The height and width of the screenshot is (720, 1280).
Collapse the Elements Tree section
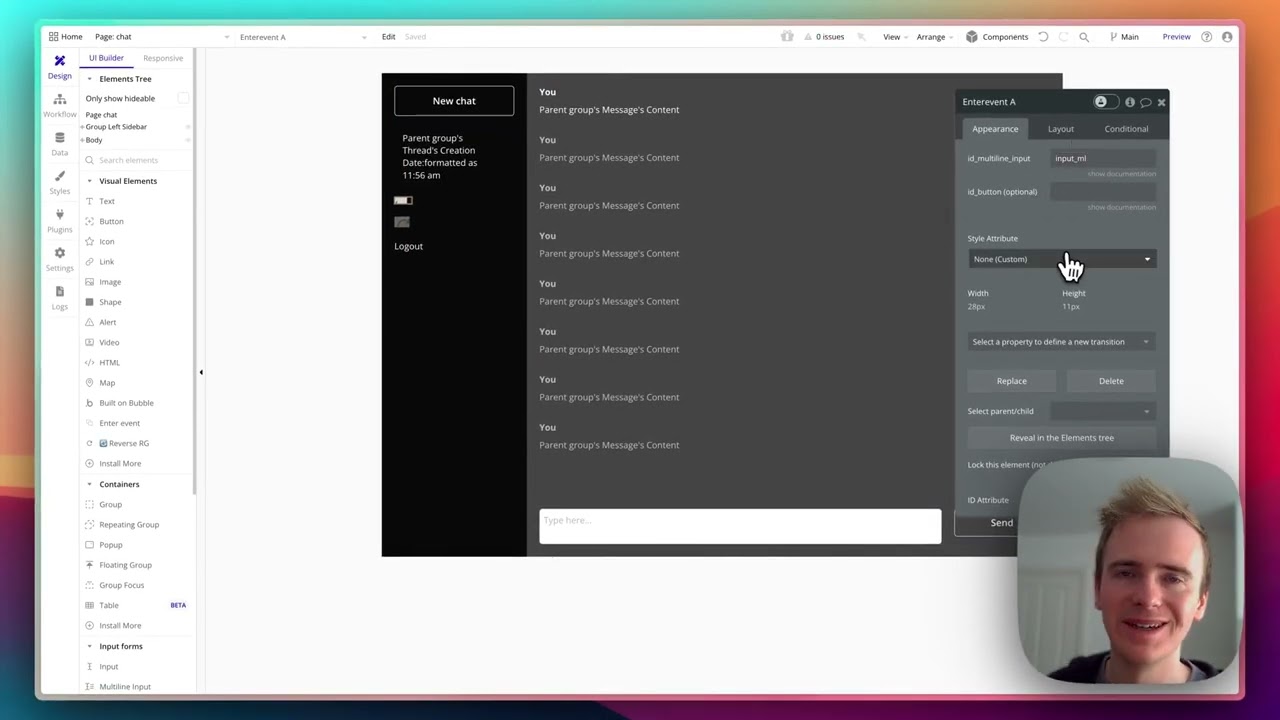[89, 79]
